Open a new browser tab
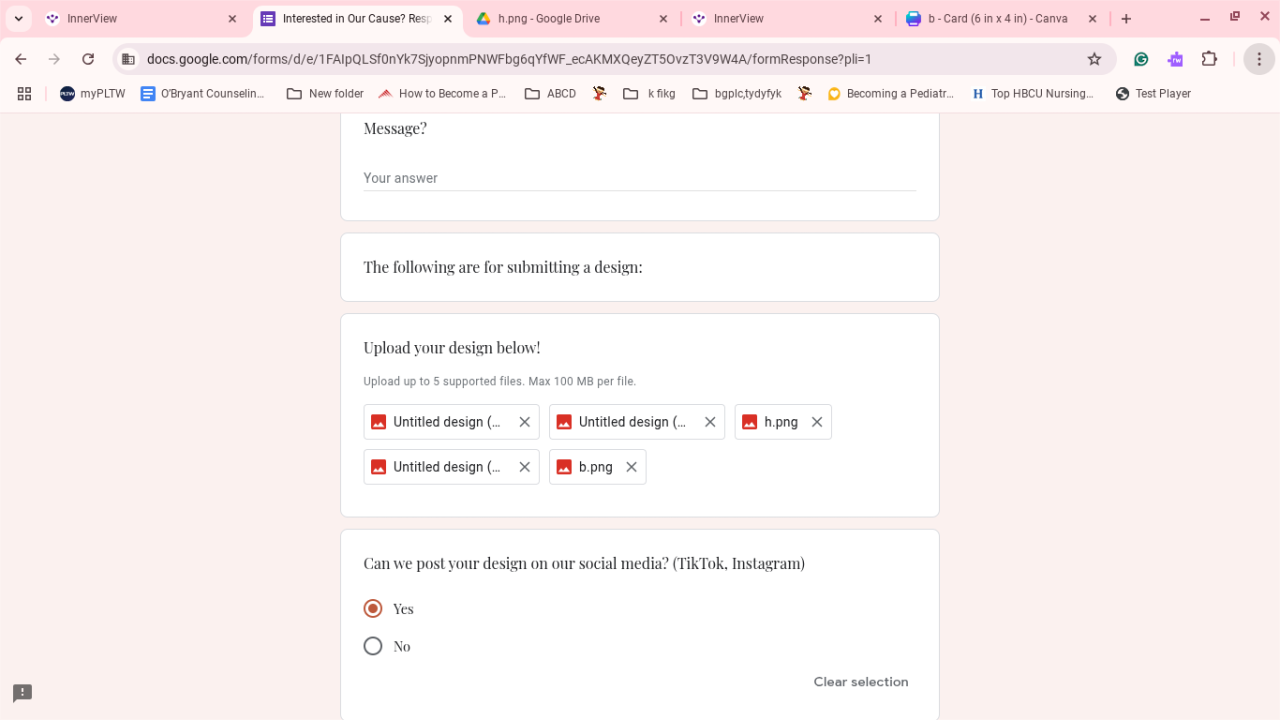The image size is (1280, 720). pyautogui.click(x=1126, y=19)
